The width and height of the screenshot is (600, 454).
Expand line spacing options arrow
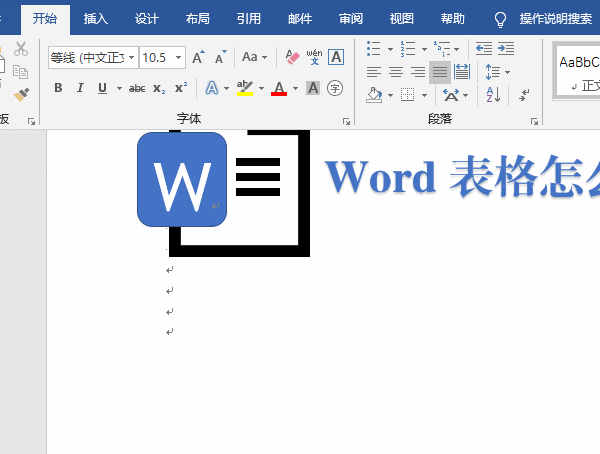click(507, 72)
